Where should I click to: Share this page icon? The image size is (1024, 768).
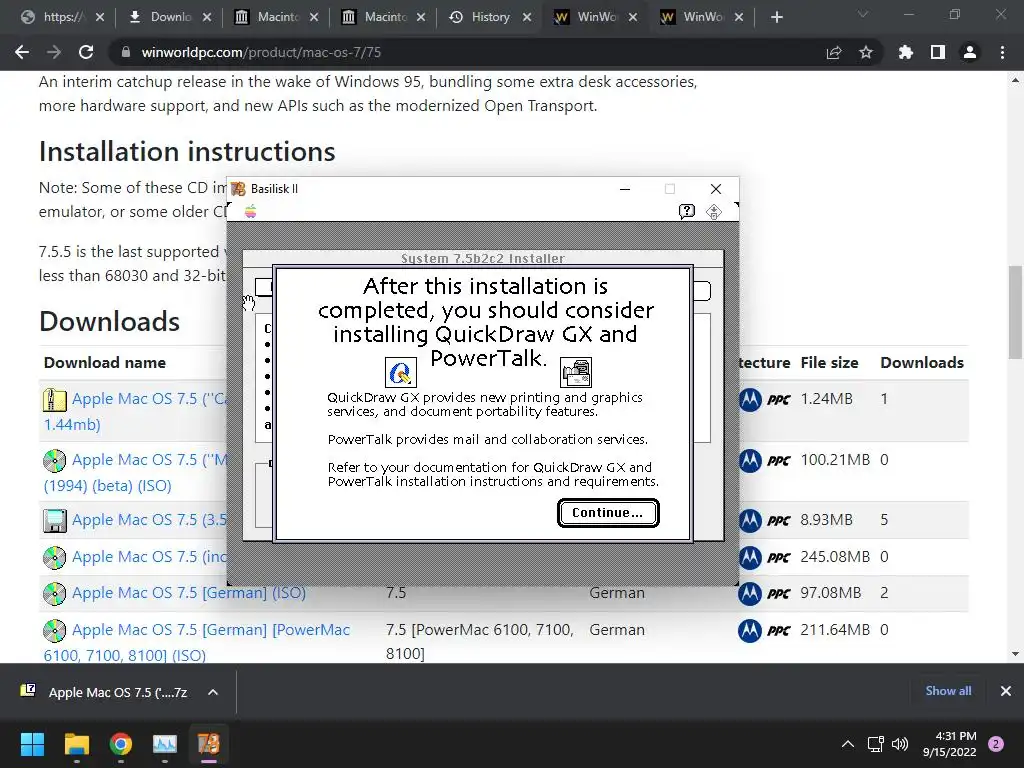coord(834,52)
